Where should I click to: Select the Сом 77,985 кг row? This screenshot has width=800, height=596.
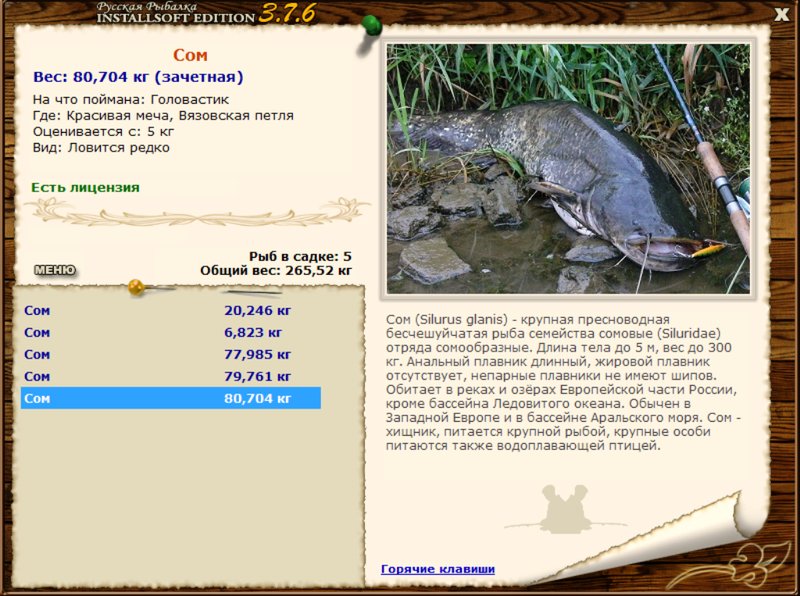(171, 354)
